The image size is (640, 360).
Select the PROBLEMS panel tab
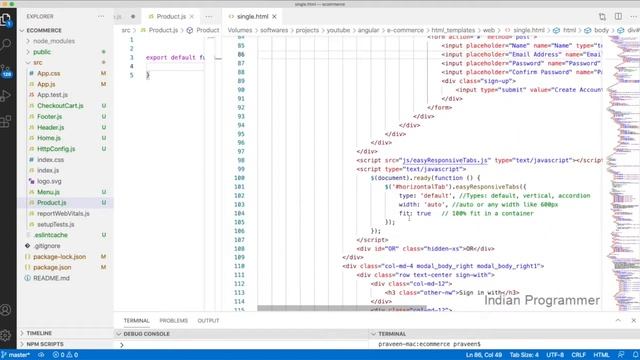(173, 320)
